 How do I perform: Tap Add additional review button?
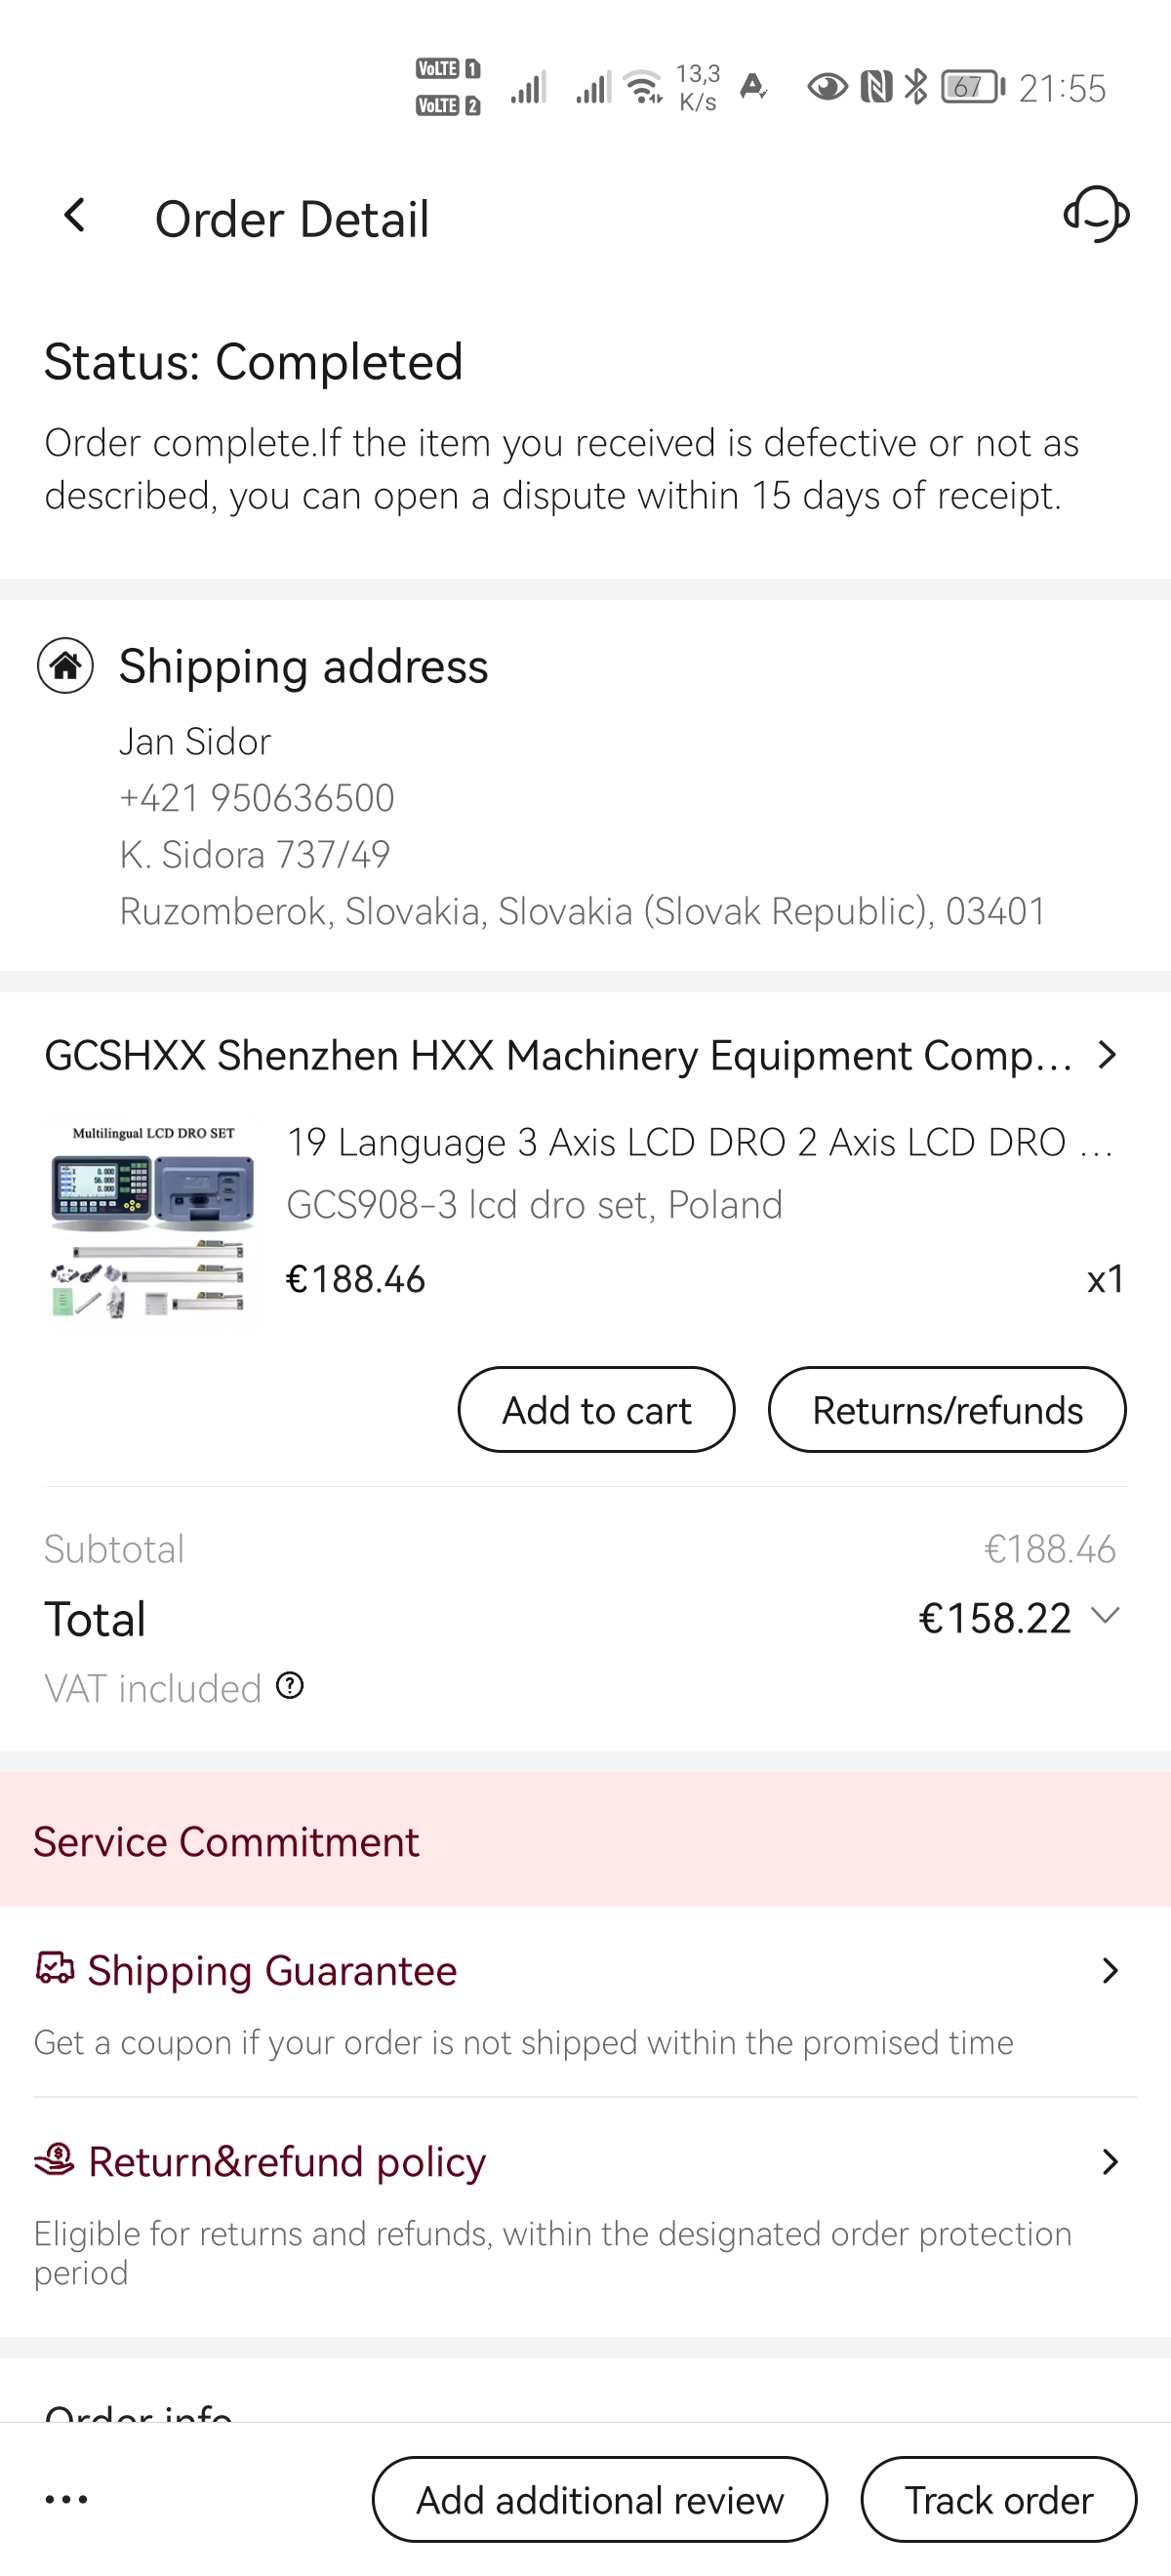[599, 2499]
